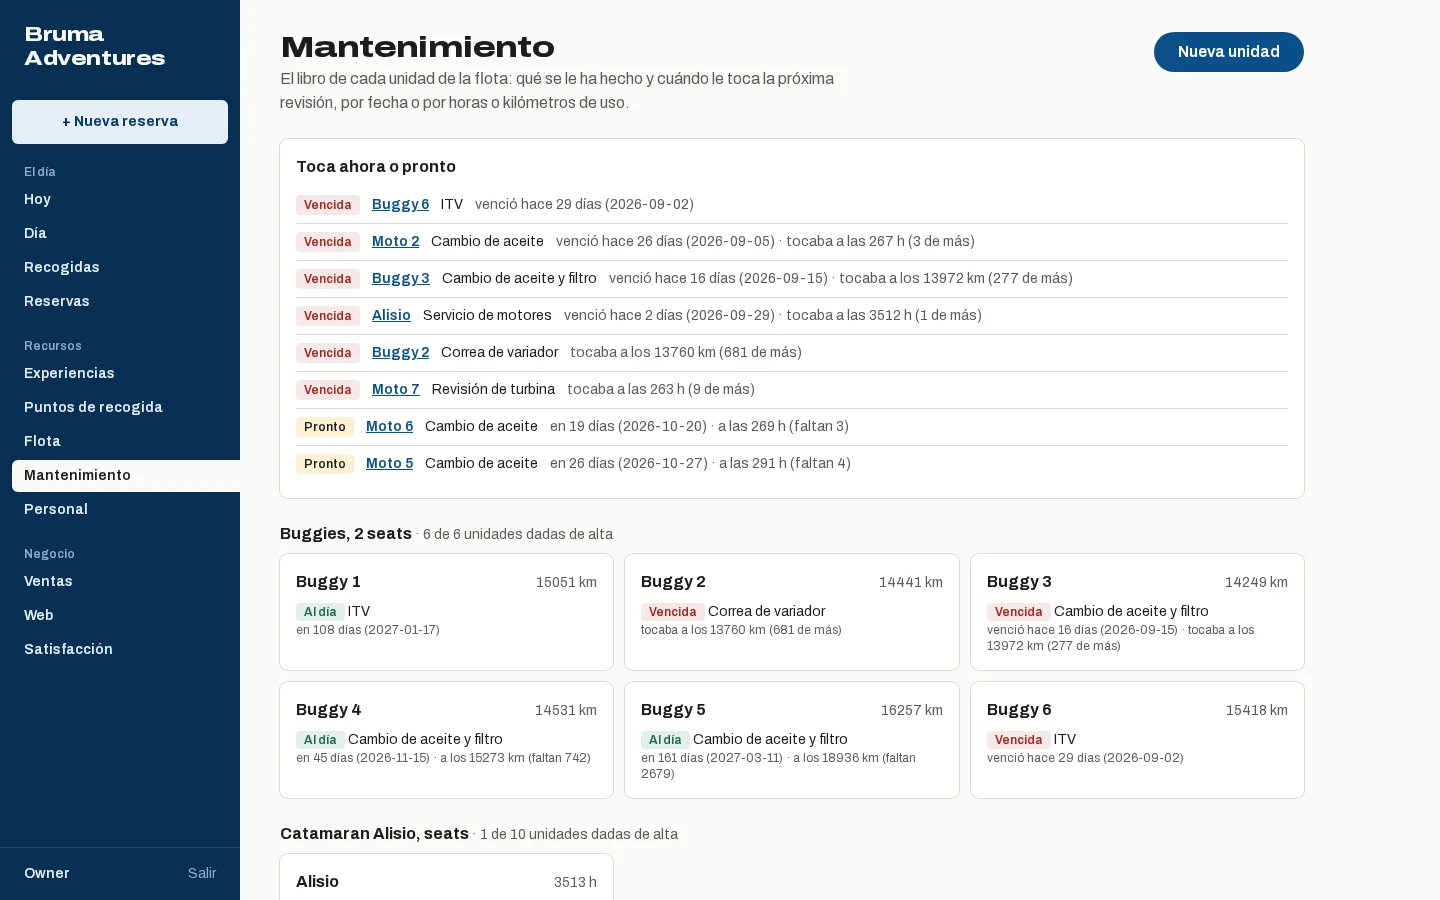Click the Buggies, 2 seats heading
Viewport: 1440px width, 900px height.
[346, 534]
